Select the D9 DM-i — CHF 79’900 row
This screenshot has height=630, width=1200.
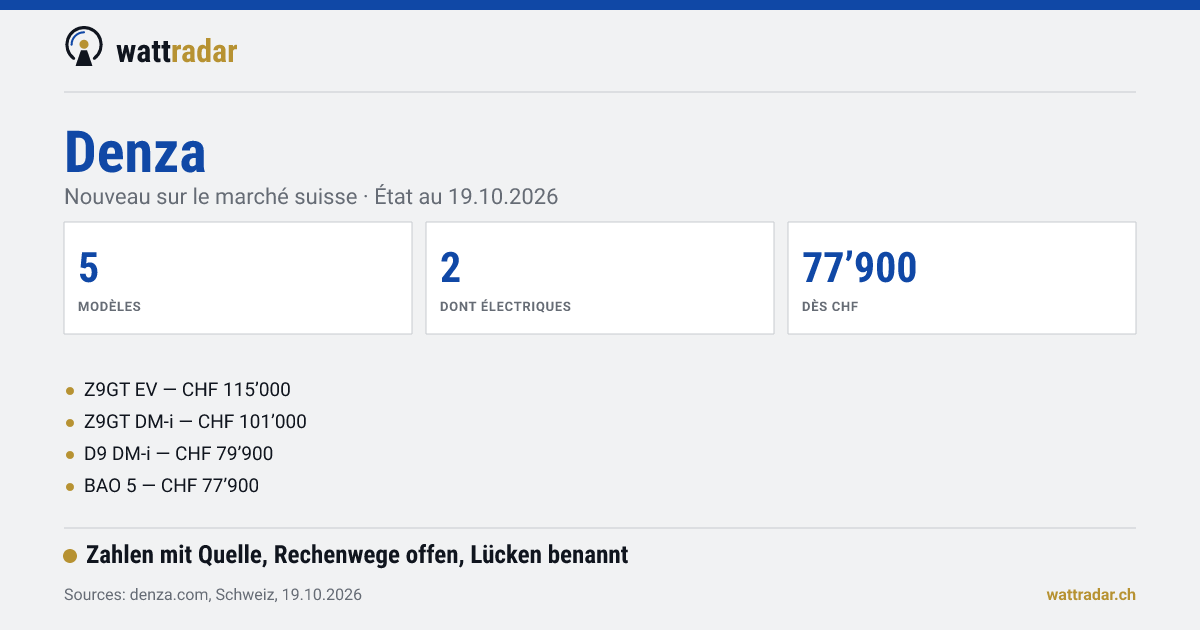coord(169,454)
